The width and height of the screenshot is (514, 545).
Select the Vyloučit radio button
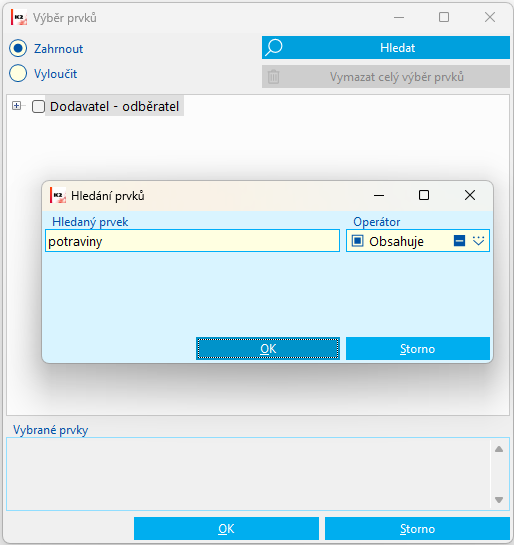pyautogui.click(x=18, y=73)
